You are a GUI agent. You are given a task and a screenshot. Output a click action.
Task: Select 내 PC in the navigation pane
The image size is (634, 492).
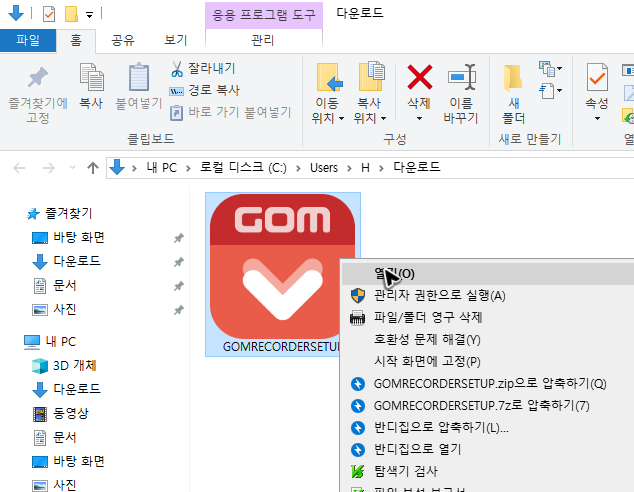(61, 342)
